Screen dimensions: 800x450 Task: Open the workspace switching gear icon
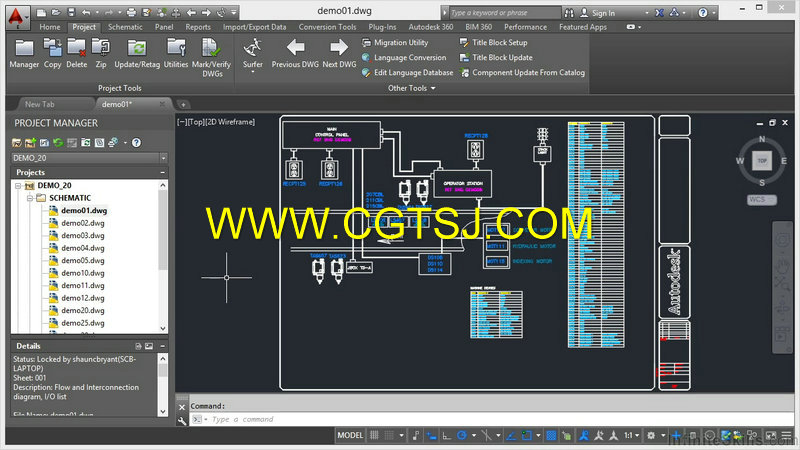[651, 435]
